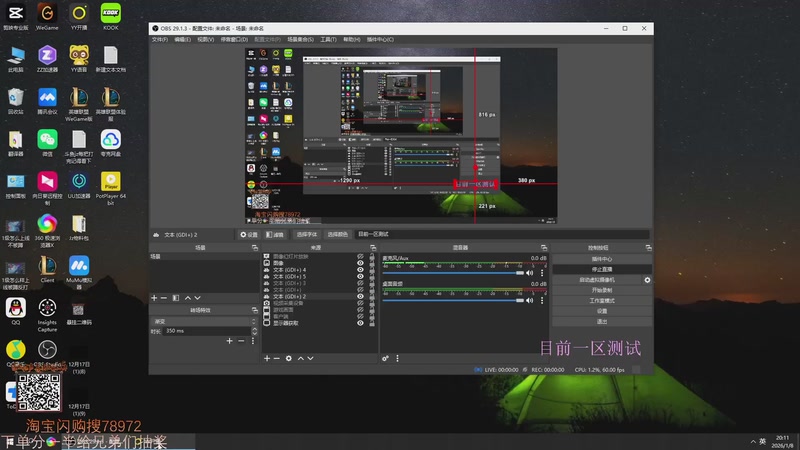Toggle visibility of 图像 source
Viewport: 800px width, 450px height.
coord(360,263)
